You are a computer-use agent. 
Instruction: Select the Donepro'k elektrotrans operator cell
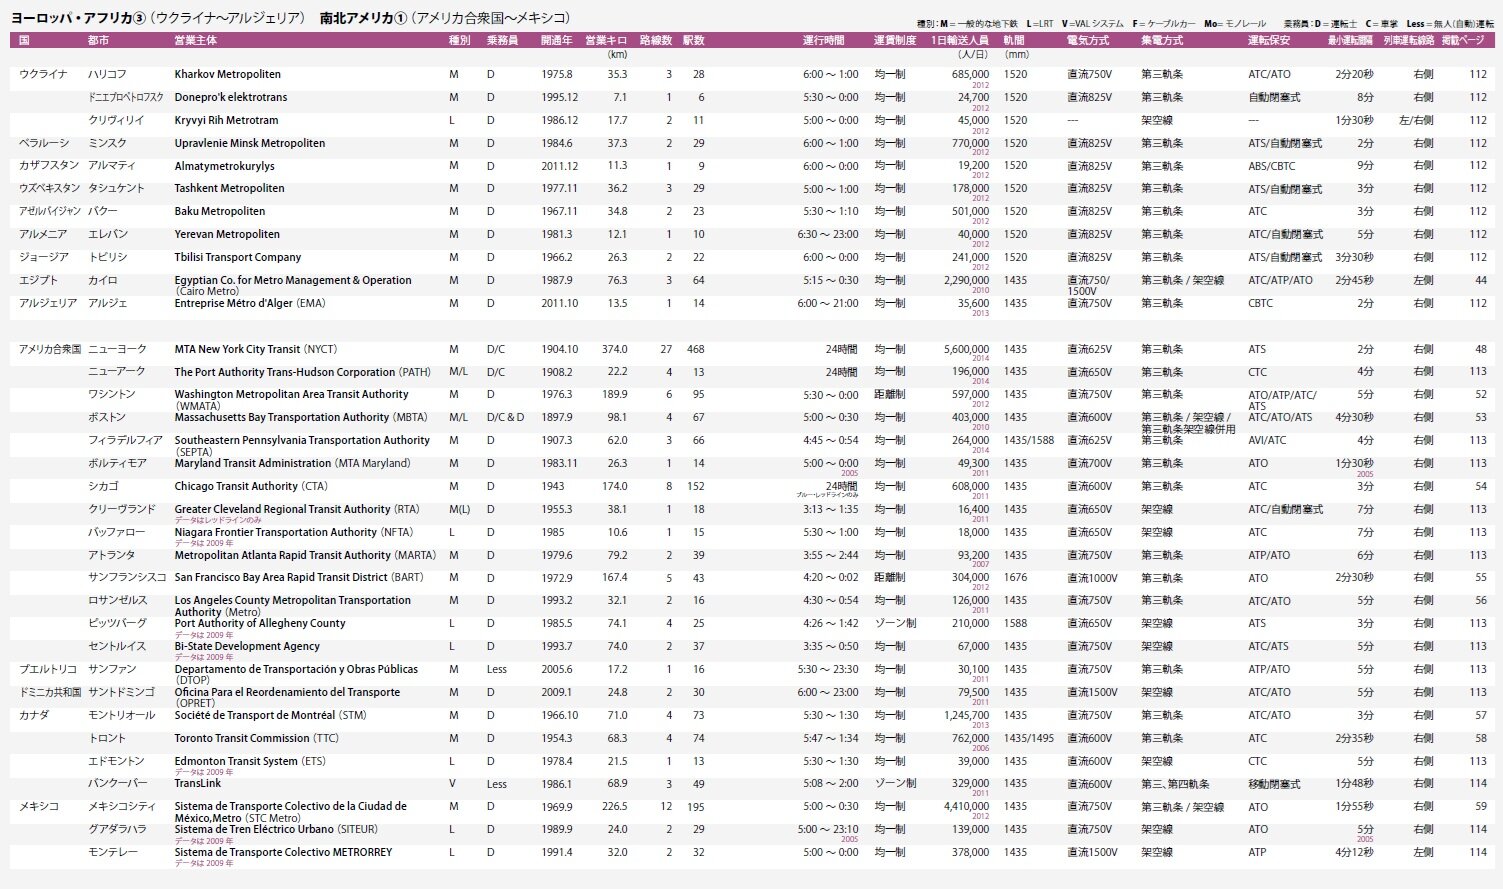tap(231, 97)
